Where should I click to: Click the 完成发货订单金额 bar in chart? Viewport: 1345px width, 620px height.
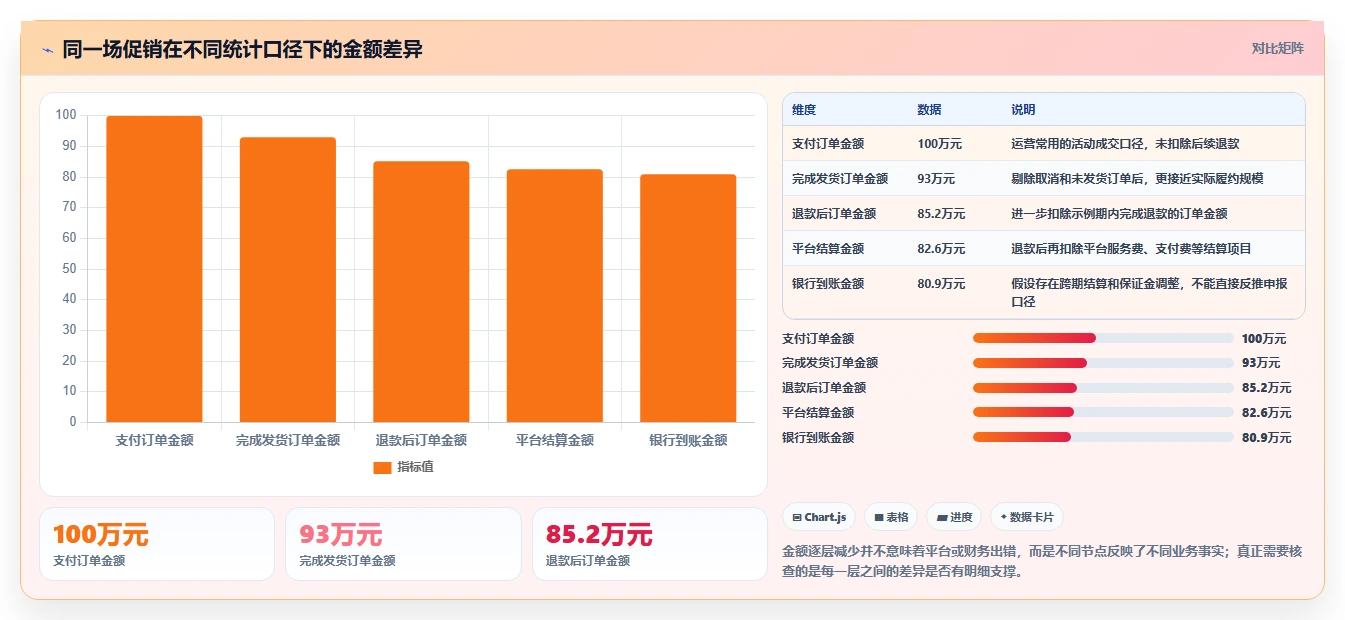(x=288, y=280)
